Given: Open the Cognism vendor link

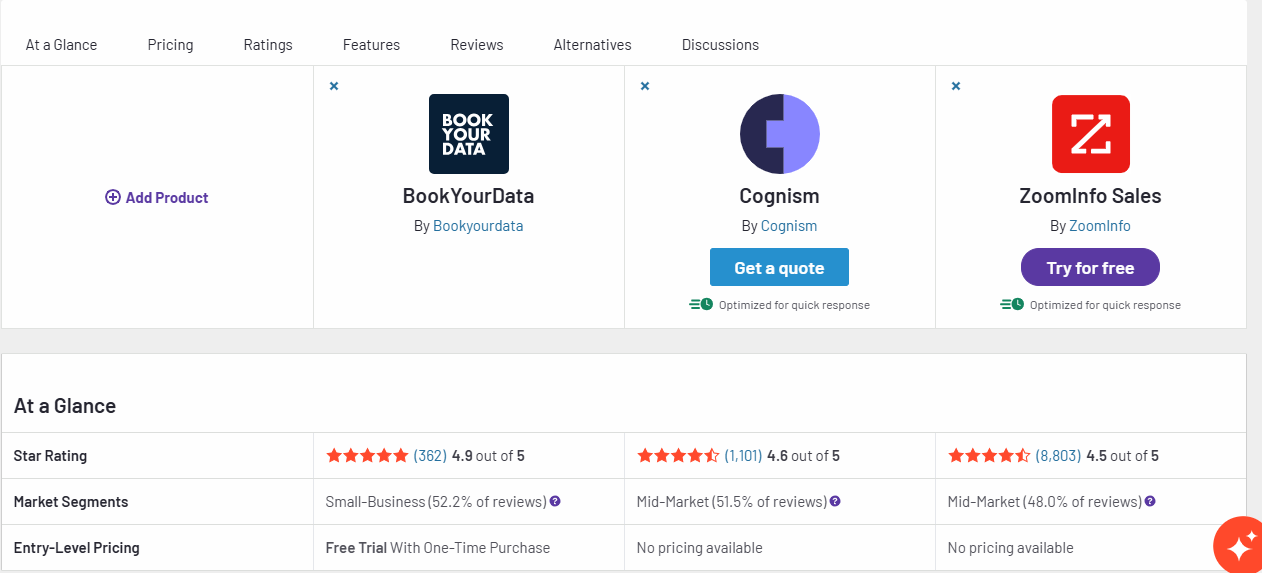Looking at the screenshot, I should (x=789, y=226).
